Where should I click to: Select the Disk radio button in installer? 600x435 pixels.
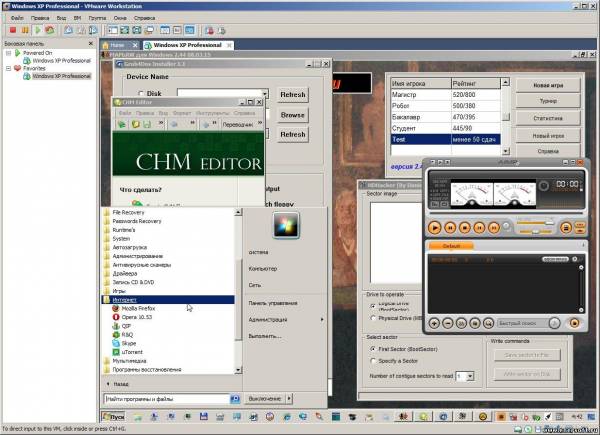(x=141, y=93)
